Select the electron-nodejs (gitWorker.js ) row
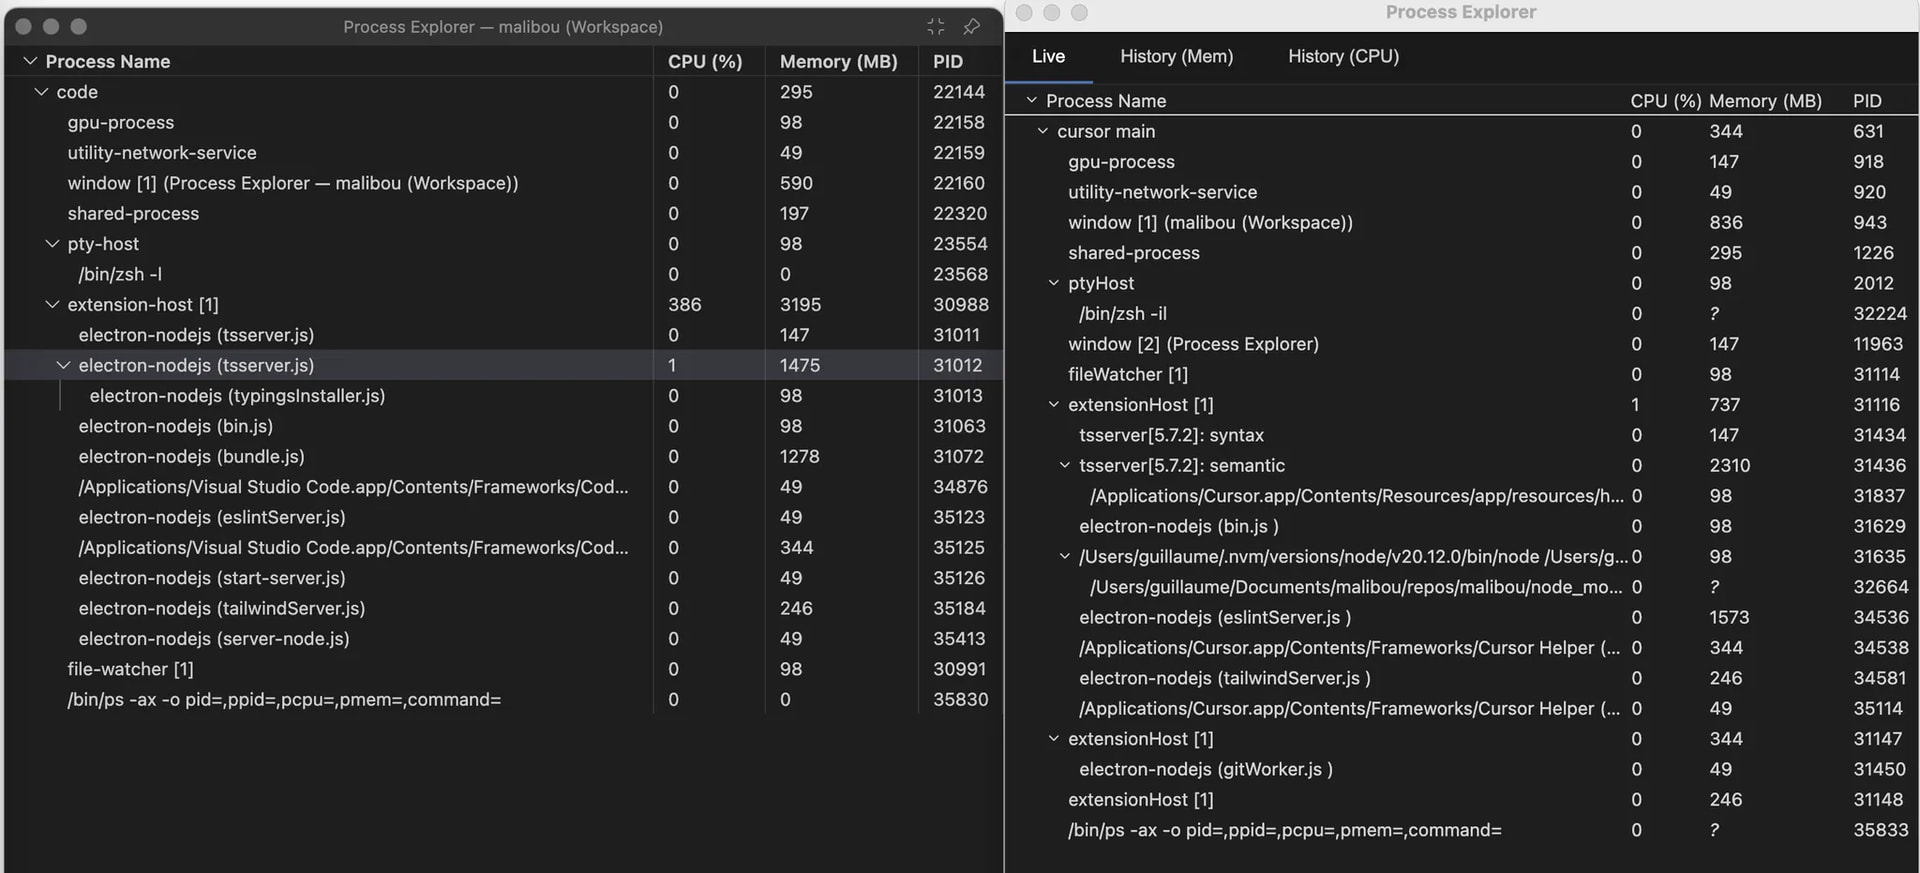Screen dimensions: 1920x873 point(1462,770)
